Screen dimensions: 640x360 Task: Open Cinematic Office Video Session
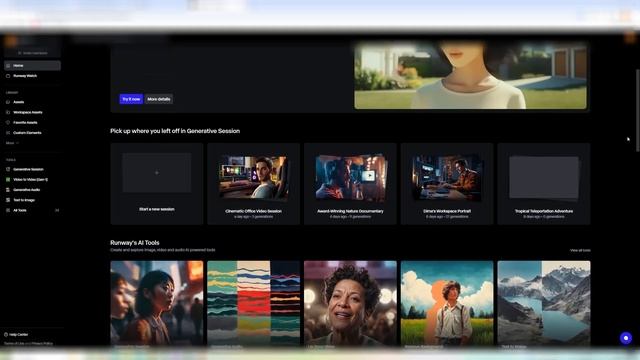pos(253,184)
